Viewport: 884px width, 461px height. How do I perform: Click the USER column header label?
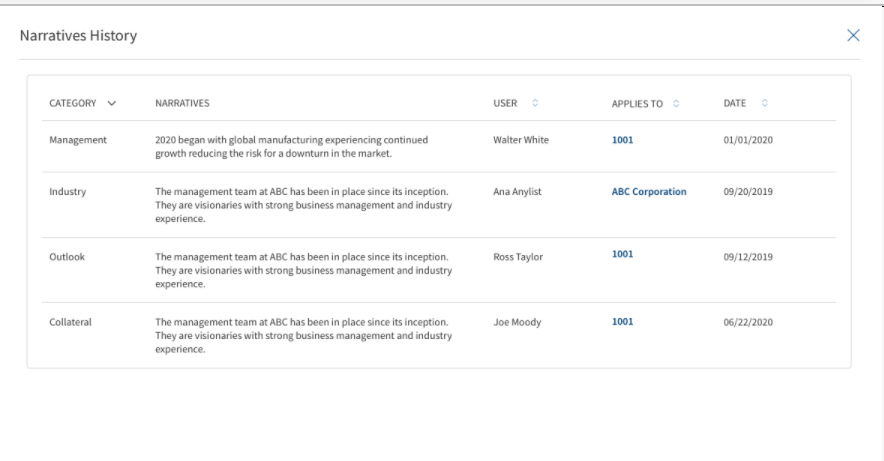[505, 103]
